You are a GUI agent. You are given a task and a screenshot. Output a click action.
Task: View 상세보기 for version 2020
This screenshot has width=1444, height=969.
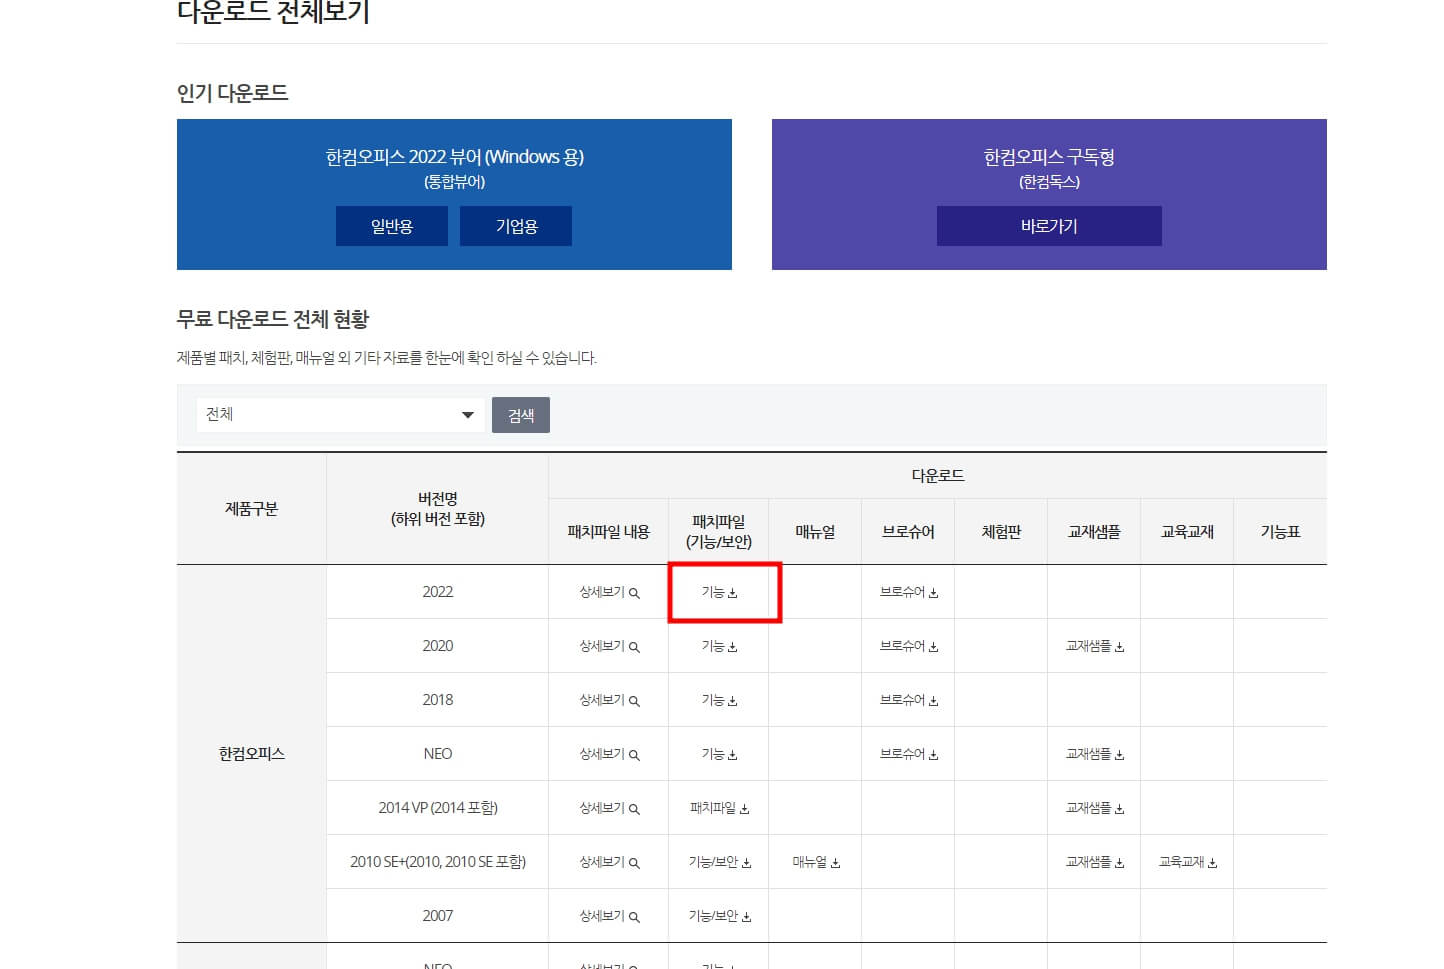(x=609, y=646)
